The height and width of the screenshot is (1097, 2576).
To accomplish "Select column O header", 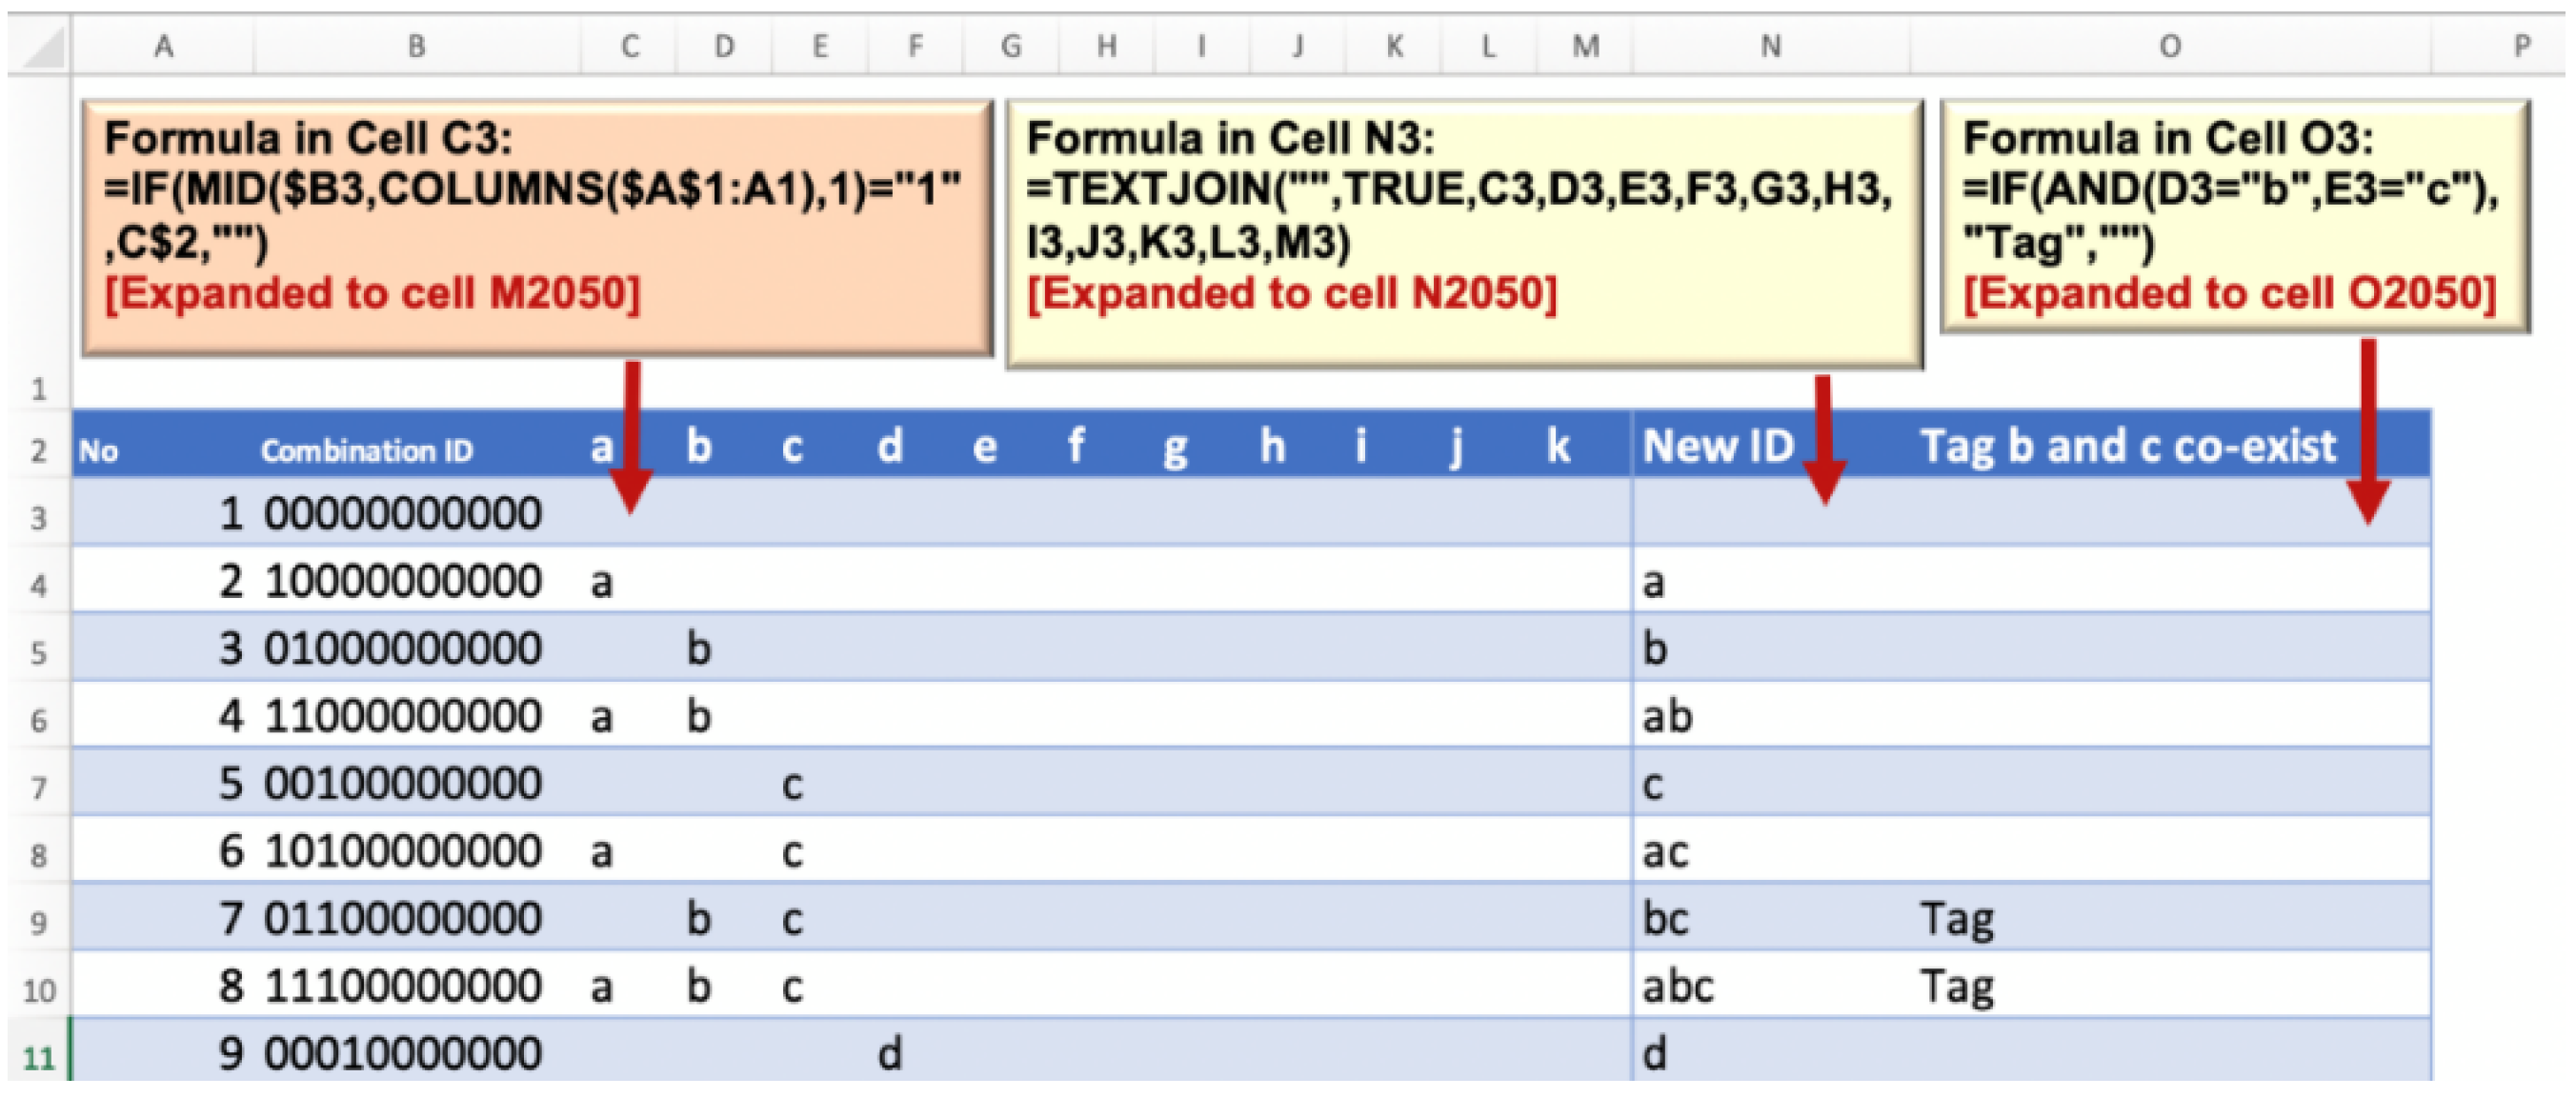I will tap(2169, 46).
